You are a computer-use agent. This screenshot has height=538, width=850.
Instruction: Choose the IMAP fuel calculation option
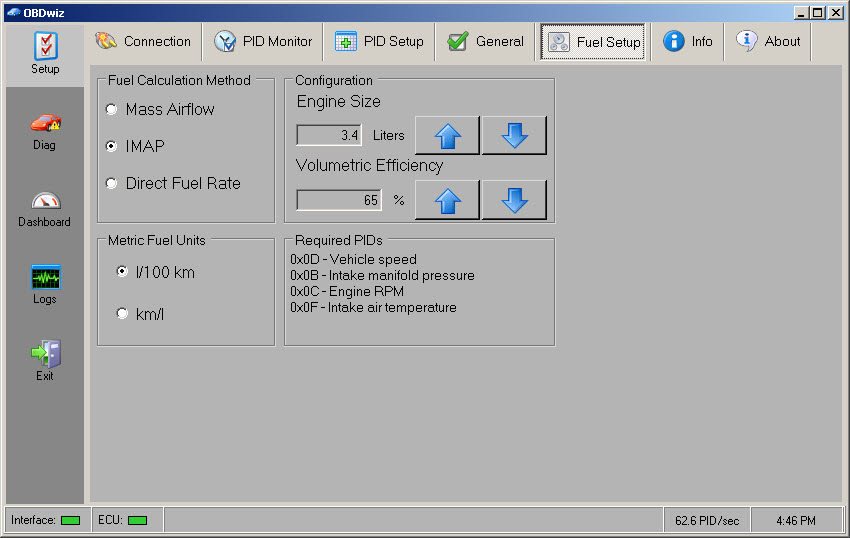(111, 146)
